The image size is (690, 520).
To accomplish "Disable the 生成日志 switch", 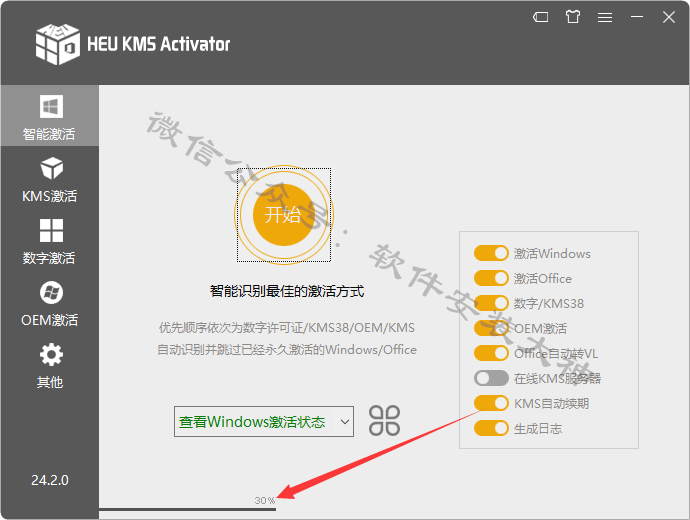I will [x=491, y=428].
